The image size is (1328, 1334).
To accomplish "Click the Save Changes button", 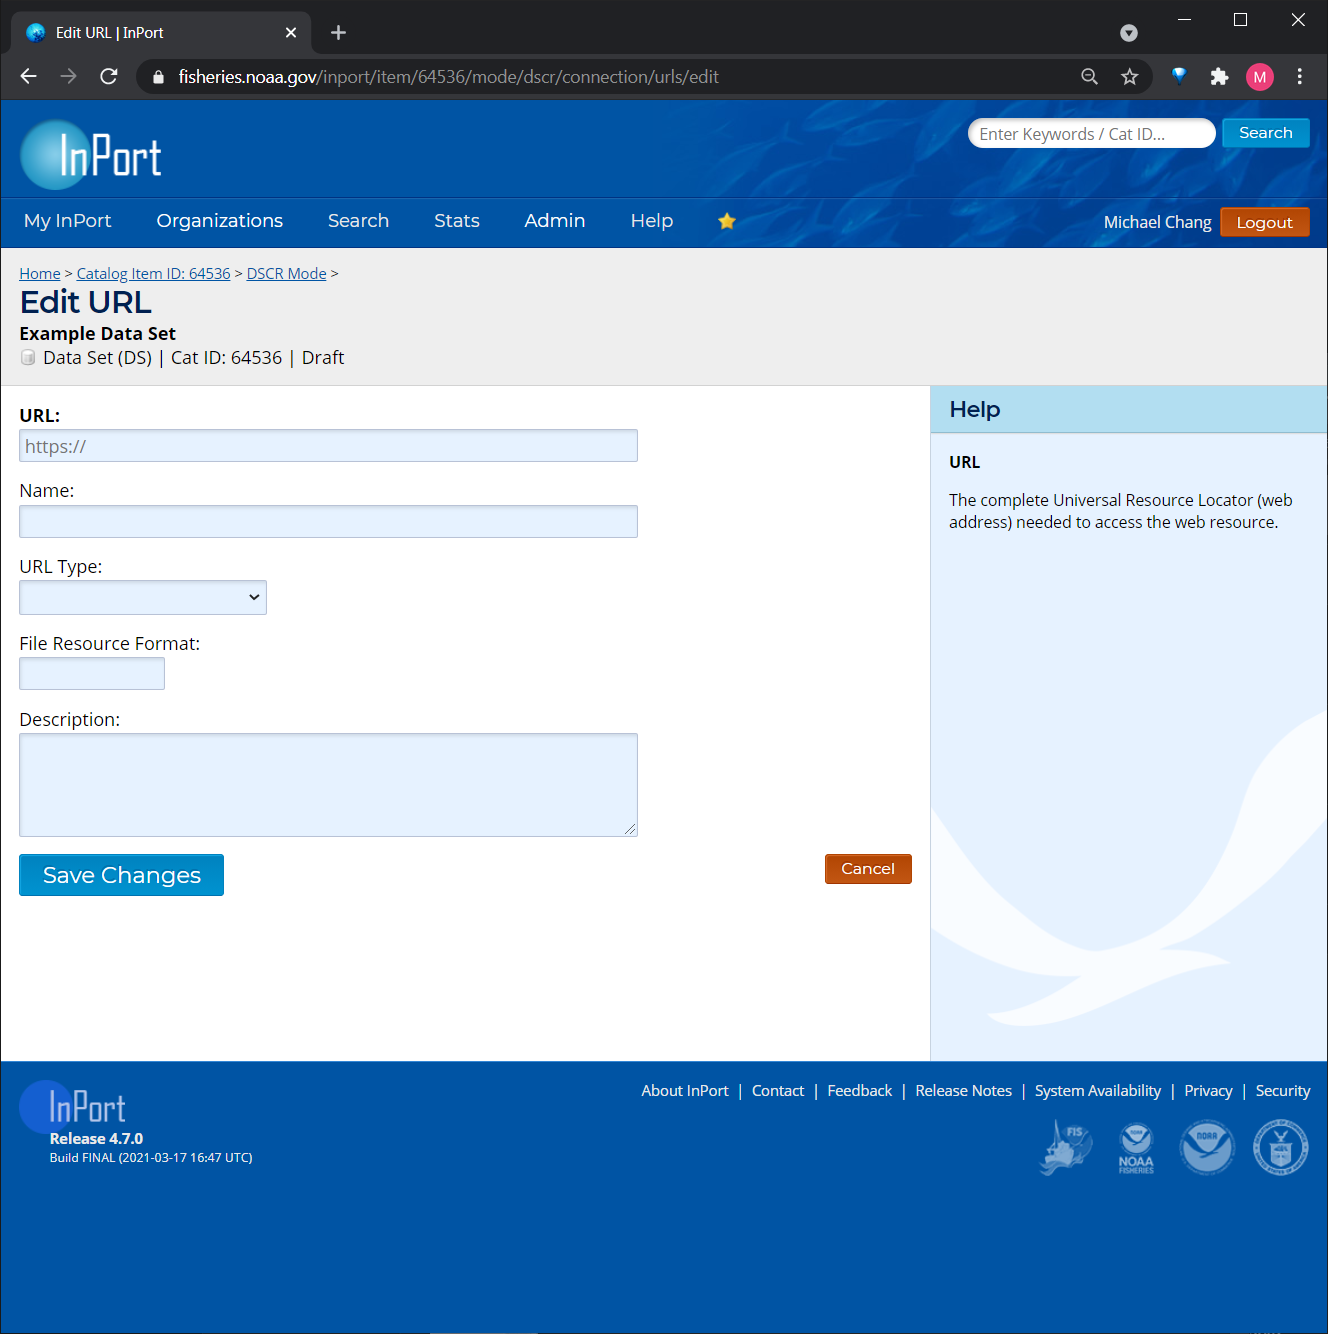I will click(x=121, y=875).
